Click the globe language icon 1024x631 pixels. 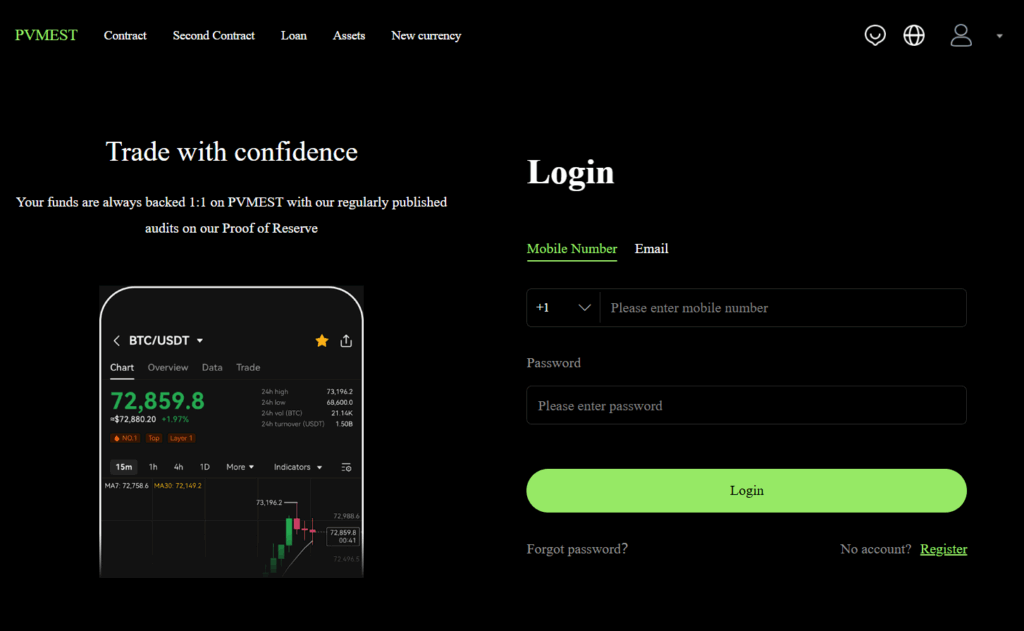[x=914, y=36]
